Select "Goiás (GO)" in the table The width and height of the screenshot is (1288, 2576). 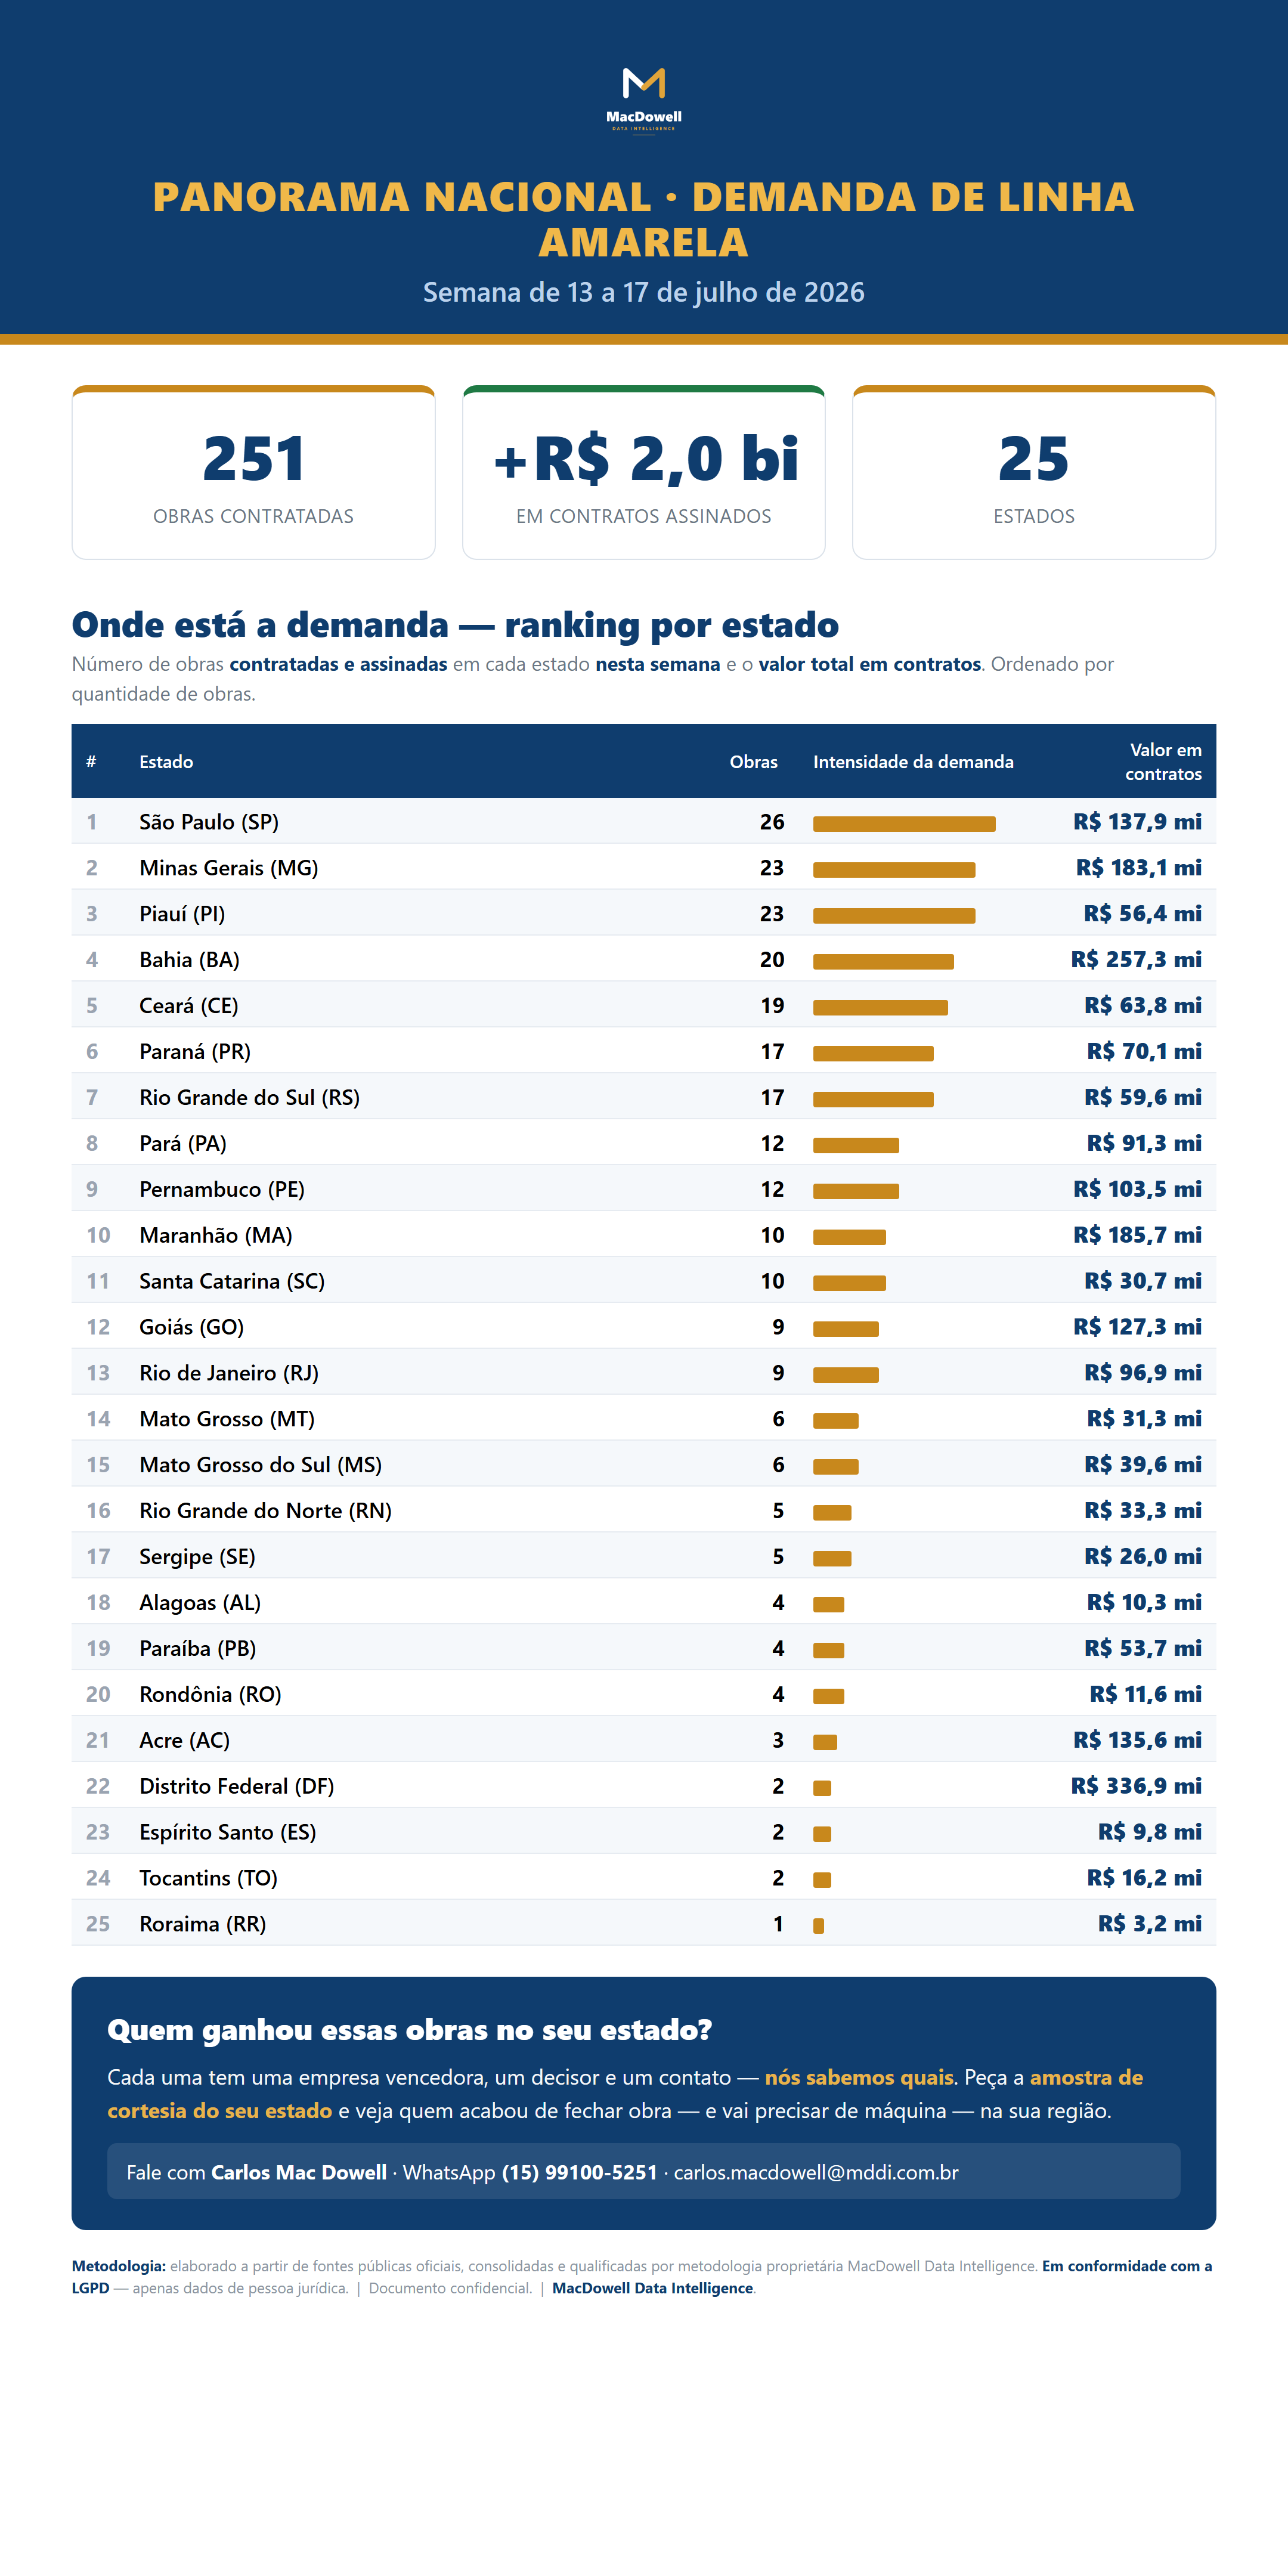192,1328
